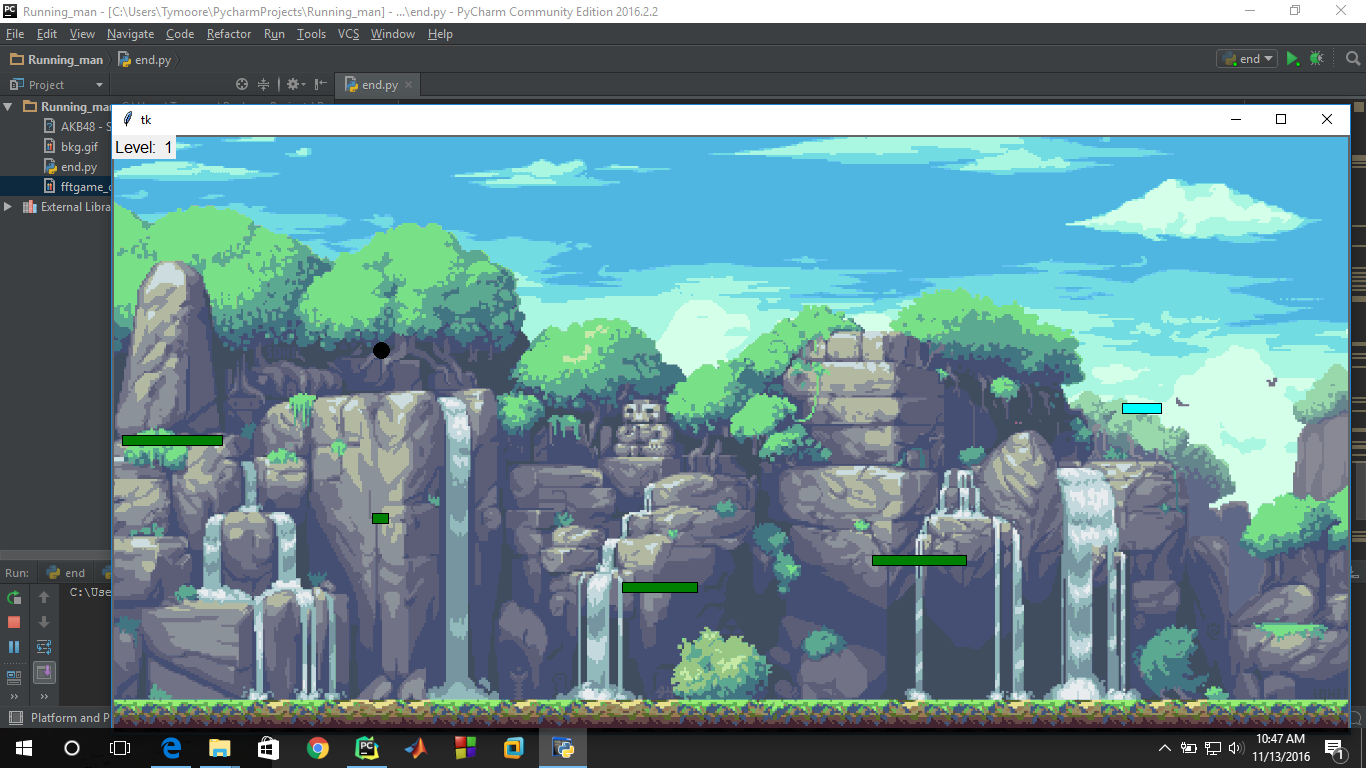Select the AKB48 file in project tree
The width and height of the screenshot is (1366, 768).
pos(78,127)
